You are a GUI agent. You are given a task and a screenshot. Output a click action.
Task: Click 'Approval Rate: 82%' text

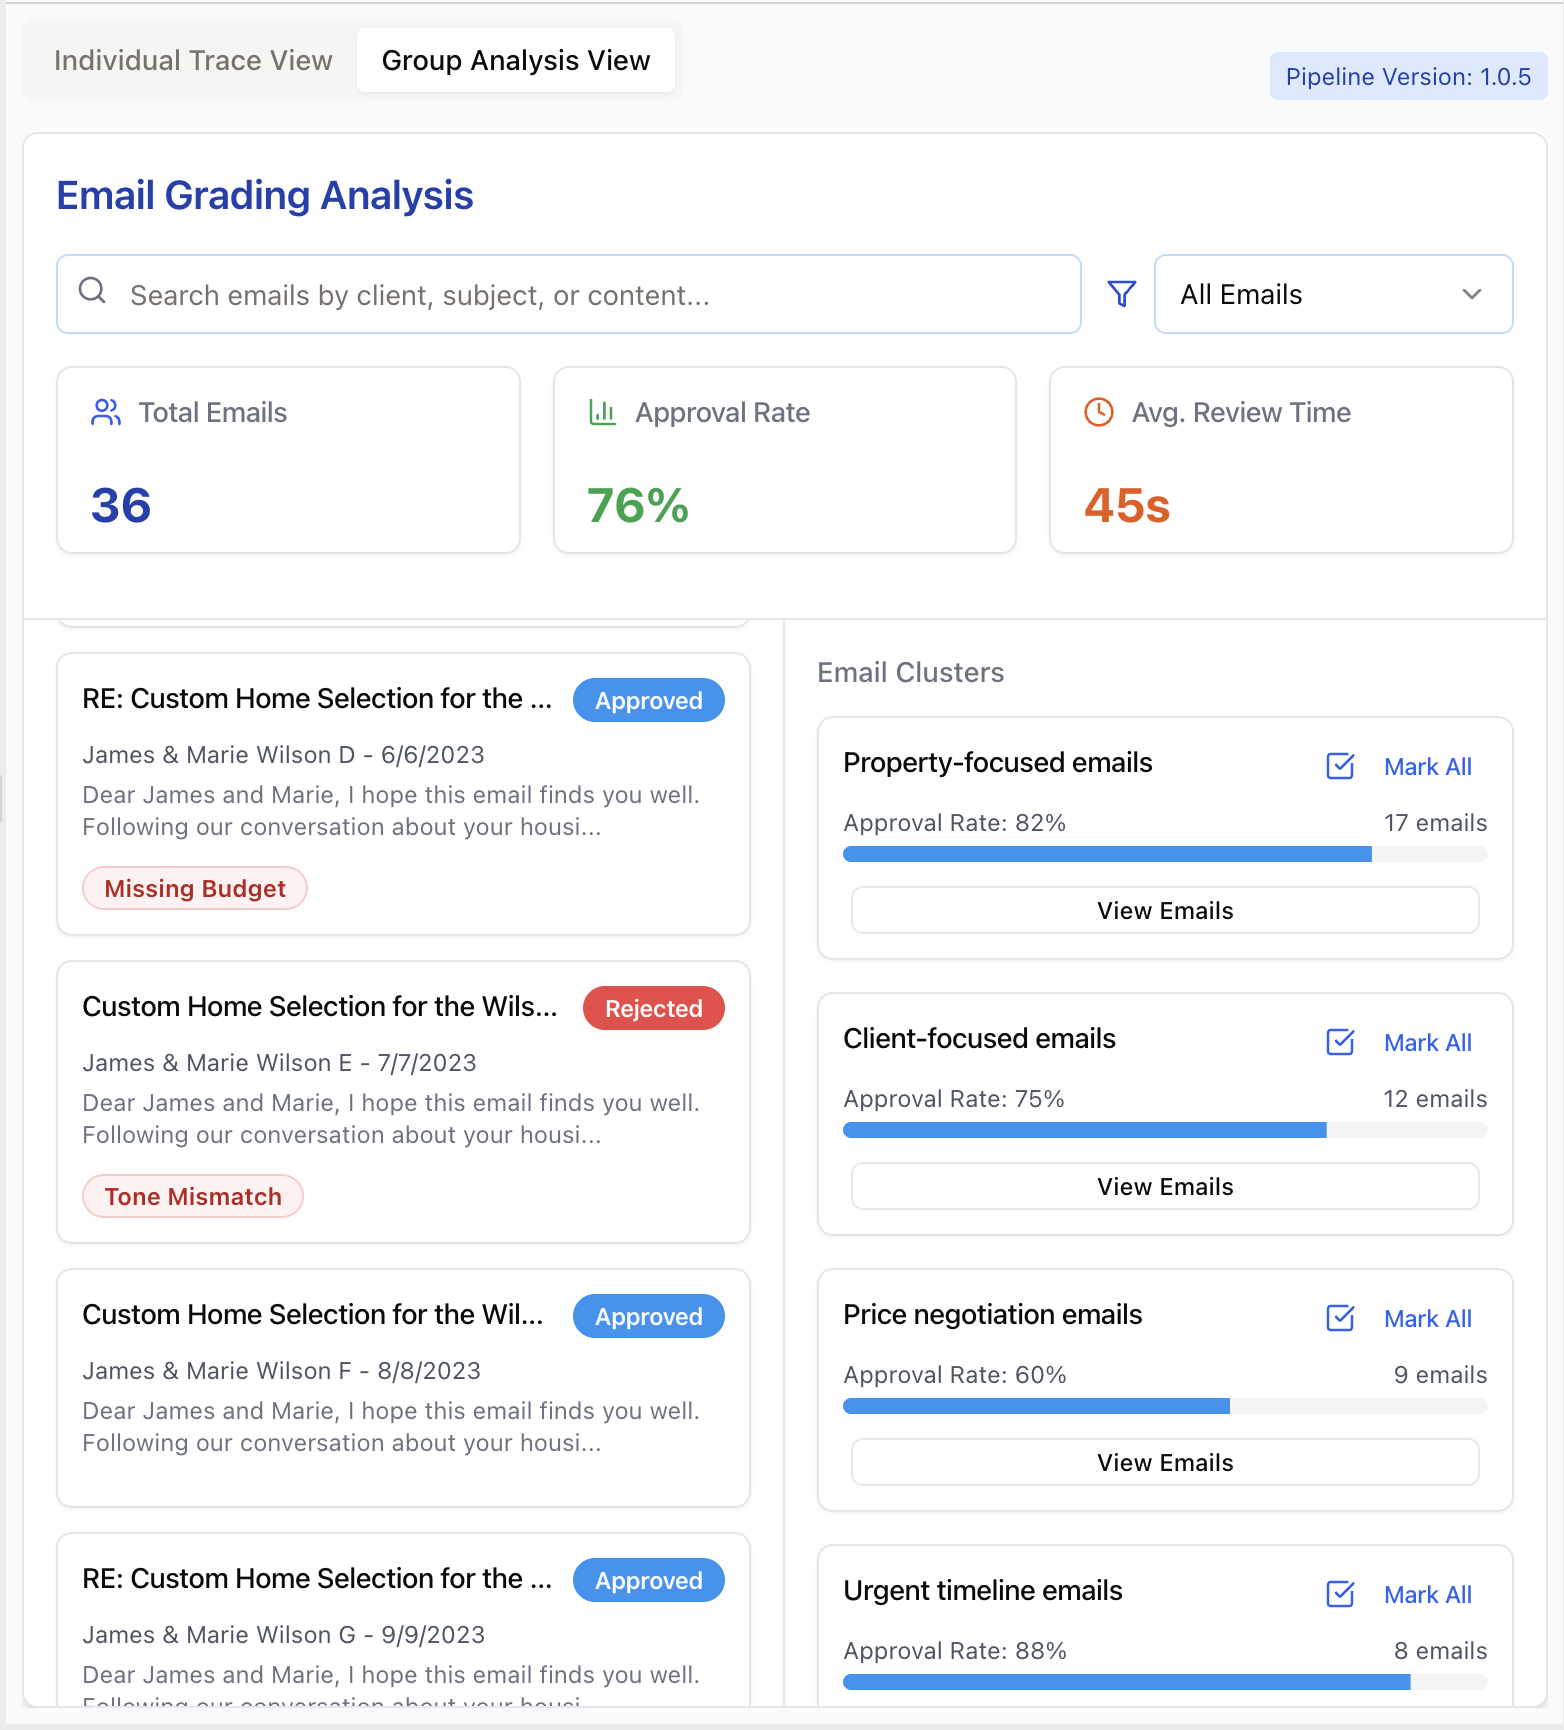(x=955, y=823)
